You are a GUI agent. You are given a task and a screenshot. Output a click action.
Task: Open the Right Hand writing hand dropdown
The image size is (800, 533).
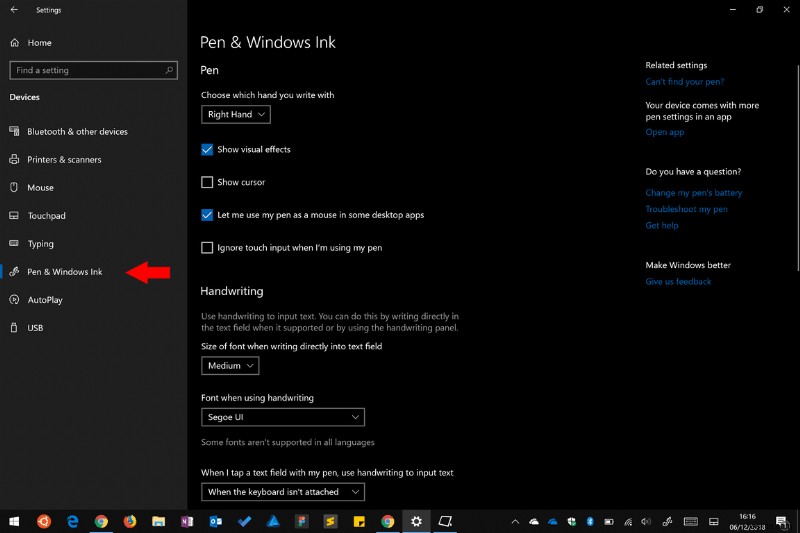pos(235,115)
